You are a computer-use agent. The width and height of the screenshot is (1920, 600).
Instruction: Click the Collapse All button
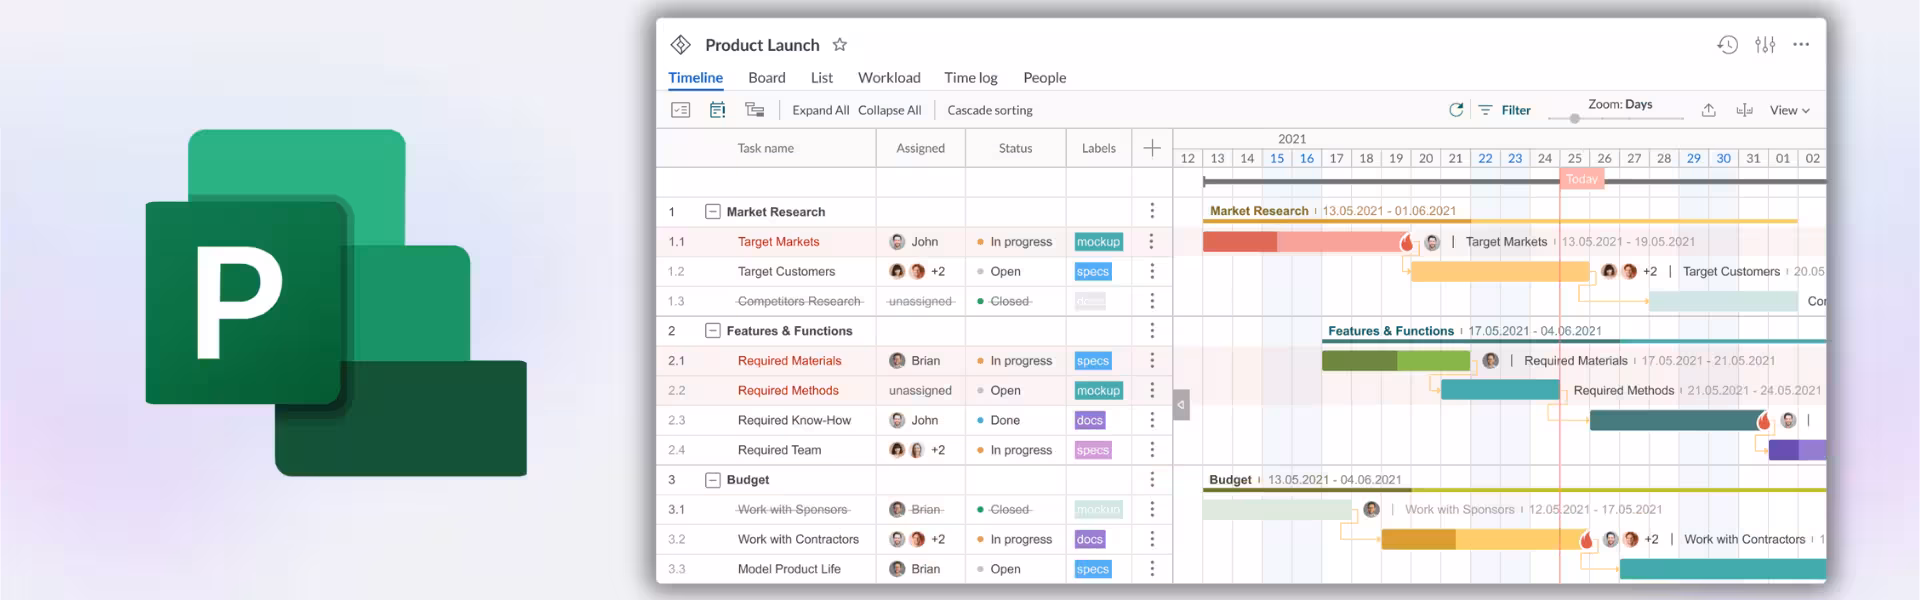click(890, 110)
